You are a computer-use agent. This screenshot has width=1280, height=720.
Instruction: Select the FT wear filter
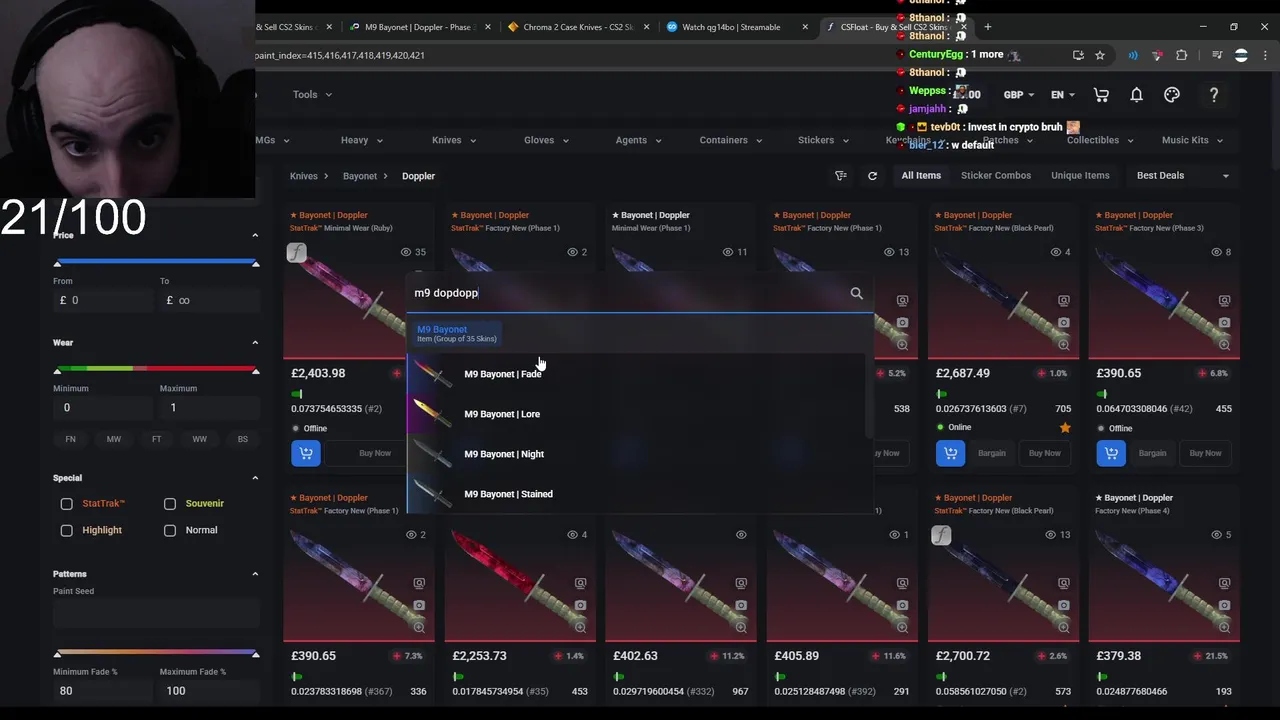click(156, 439)
